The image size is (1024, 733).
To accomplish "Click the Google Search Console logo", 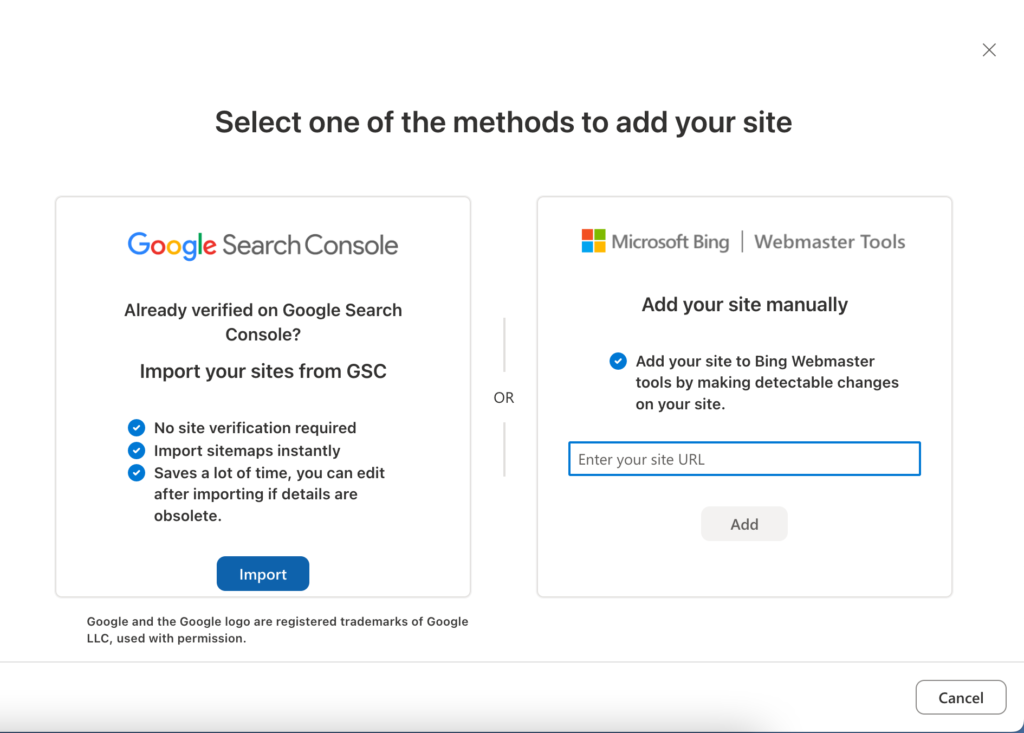I will click(x=263, y=245).
